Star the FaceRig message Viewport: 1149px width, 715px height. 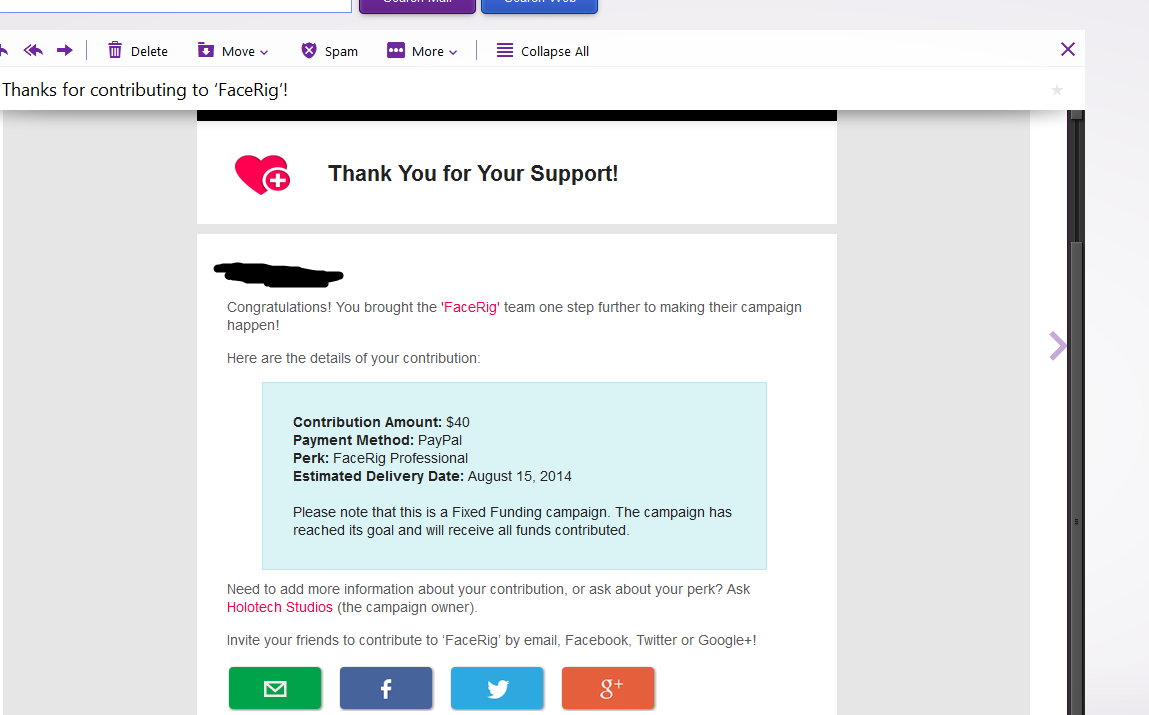[x=1057, y=90]
